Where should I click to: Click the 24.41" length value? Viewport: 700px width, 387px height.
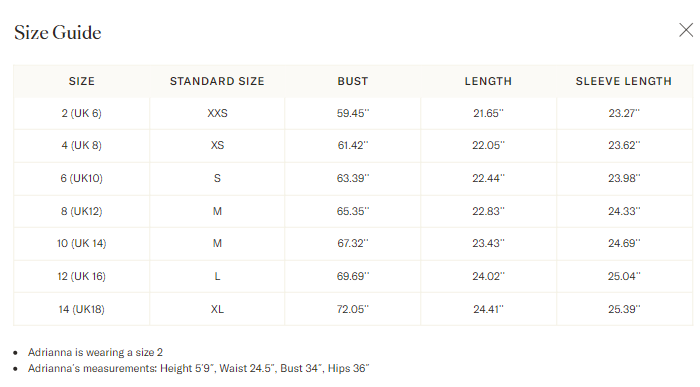[488, 309]
